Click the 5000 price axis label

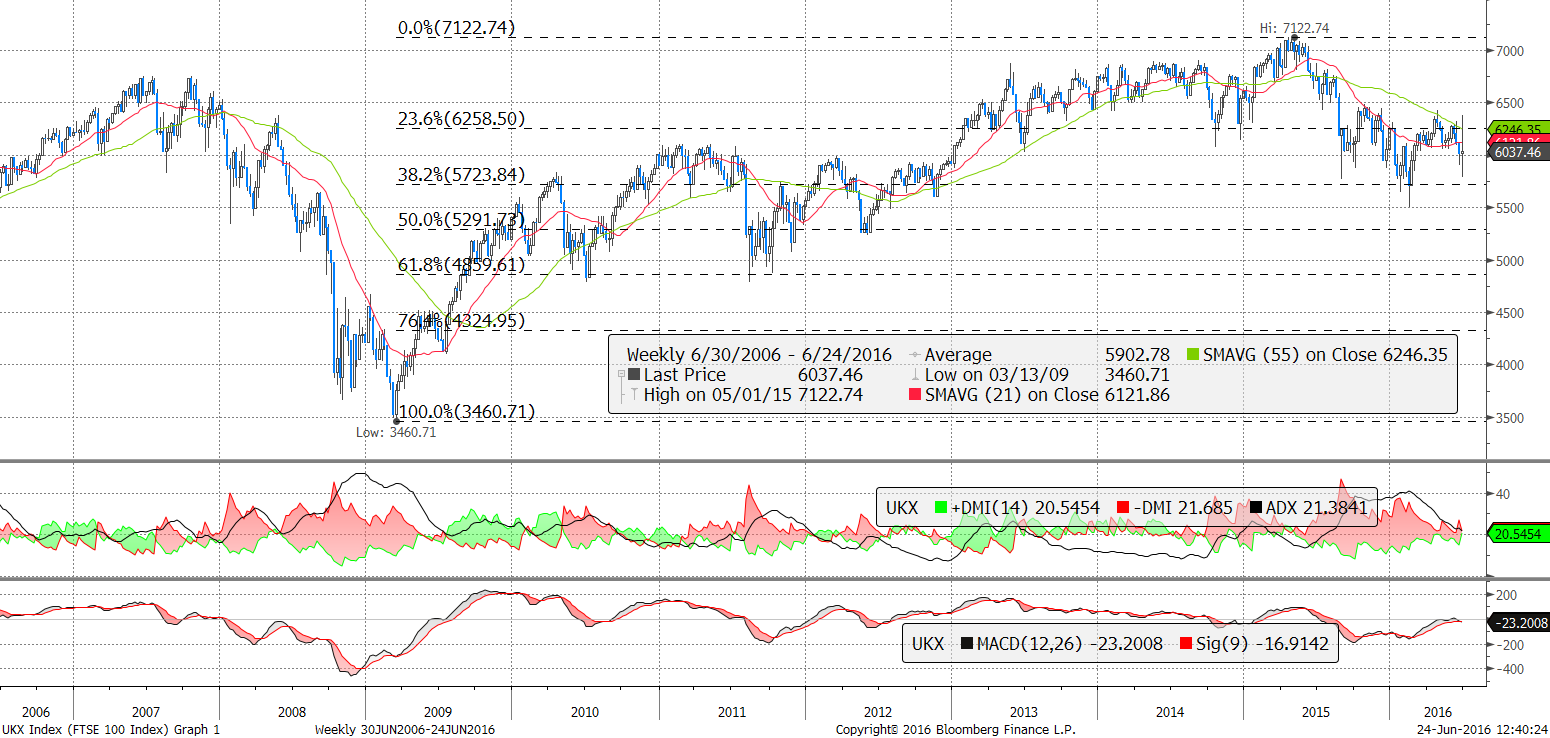tap(1511, 261)
